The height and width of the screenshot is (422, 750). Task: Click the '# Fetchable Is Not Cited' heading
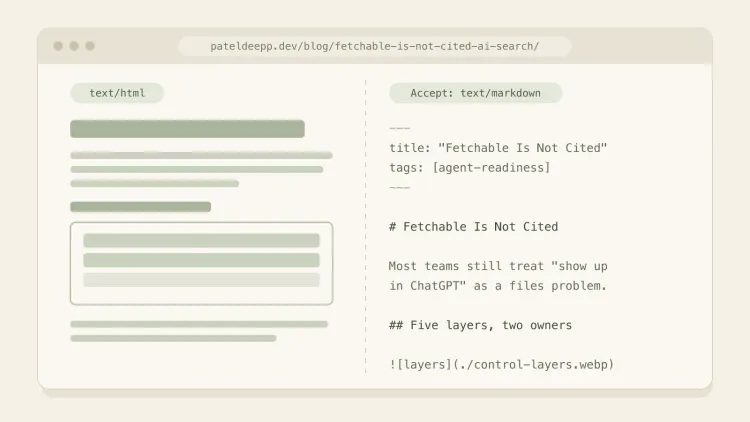point(474,227)
